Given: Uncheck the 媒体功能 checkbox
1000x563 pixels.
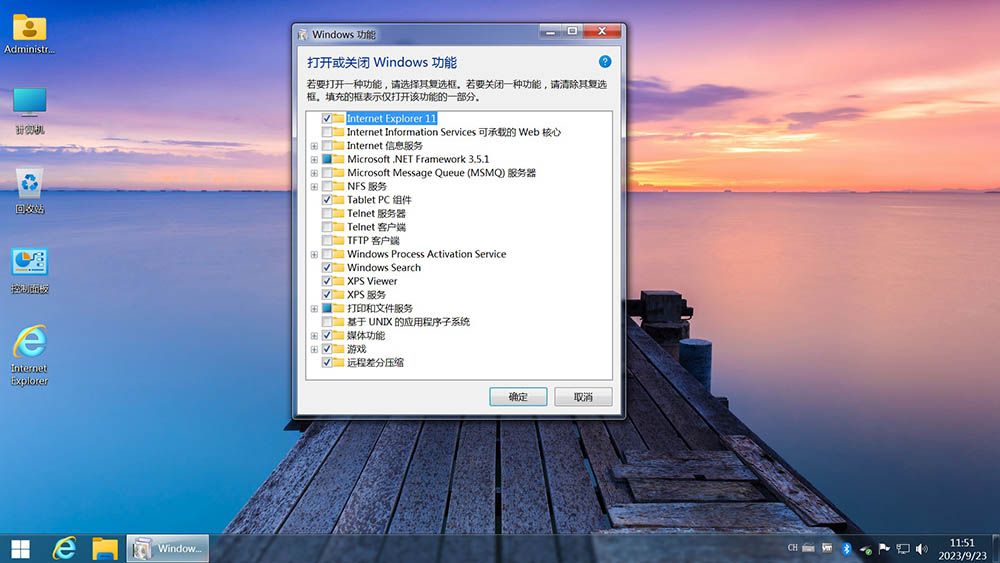Looking at the screenshot, I should [x=327, y=335].
